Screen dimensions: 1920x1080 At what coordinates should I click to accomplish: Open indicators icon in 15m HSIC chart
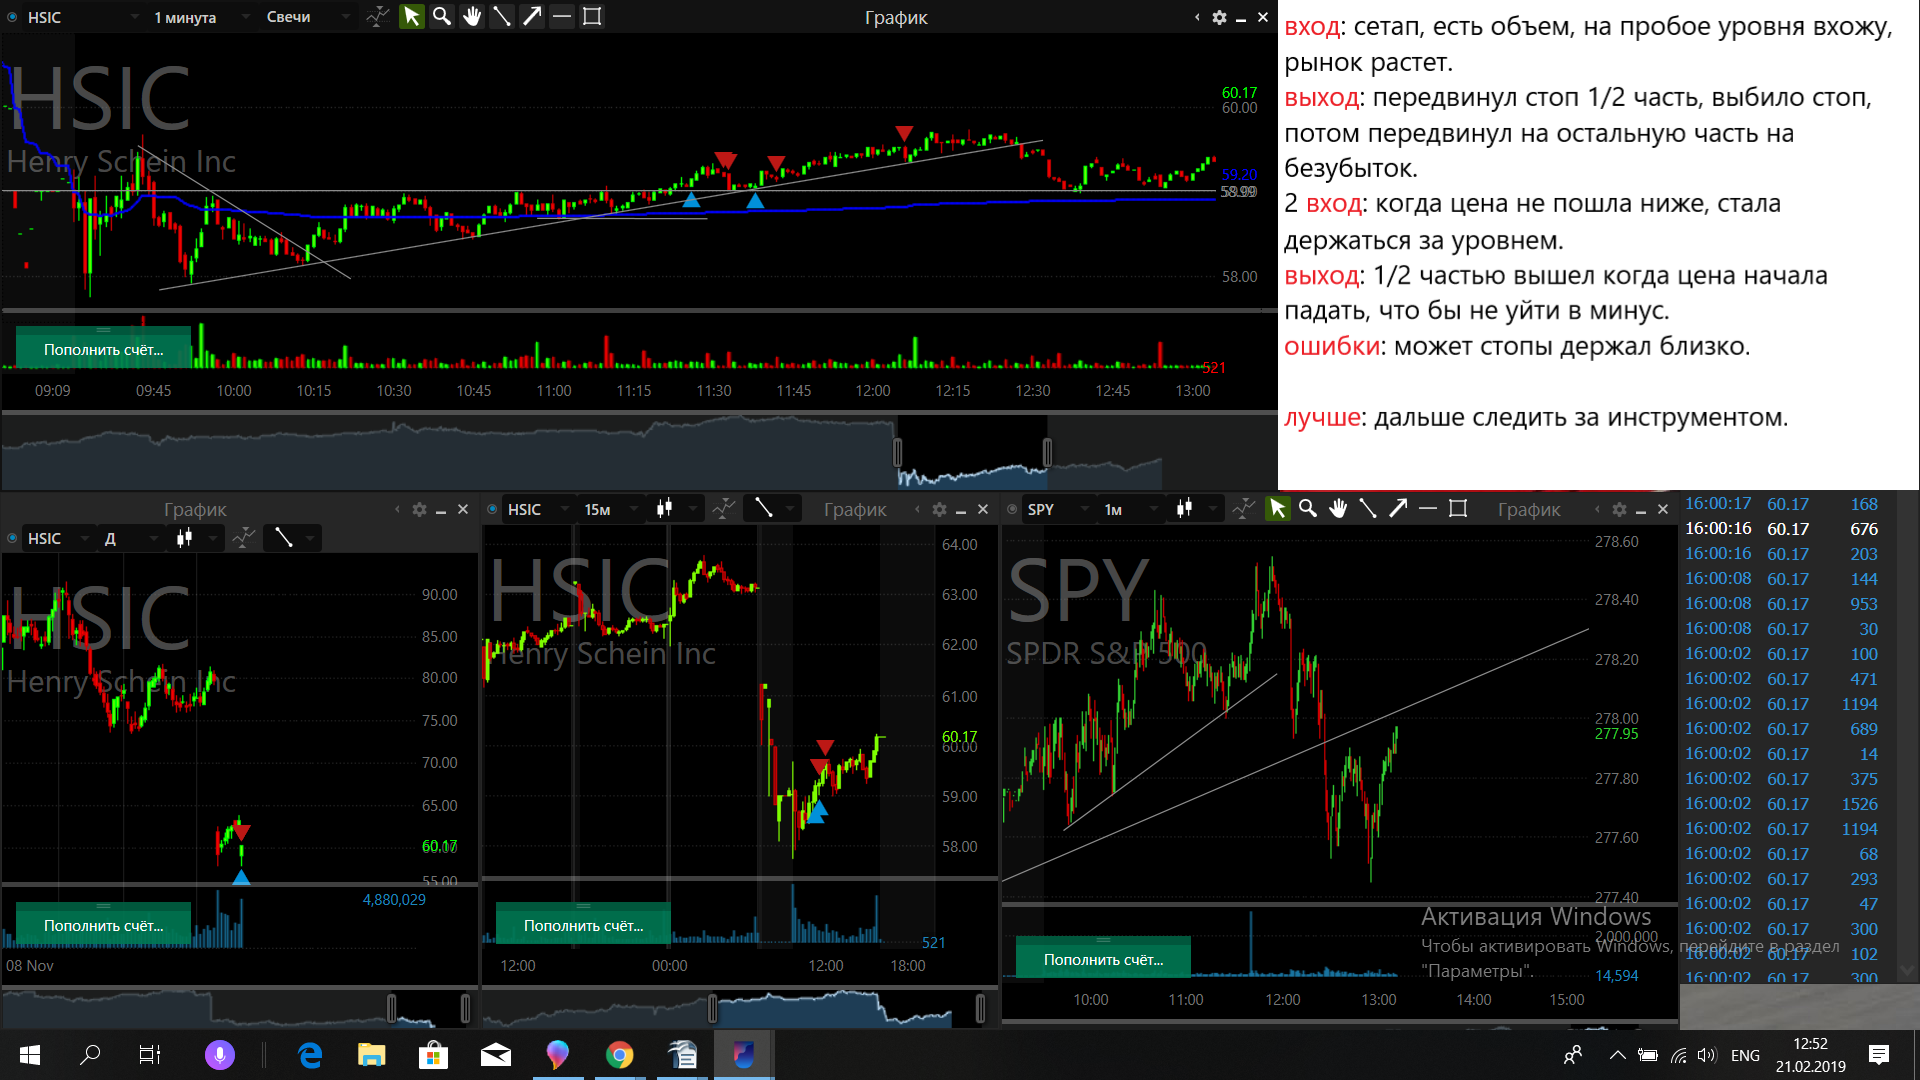click(x=723, y=509)
